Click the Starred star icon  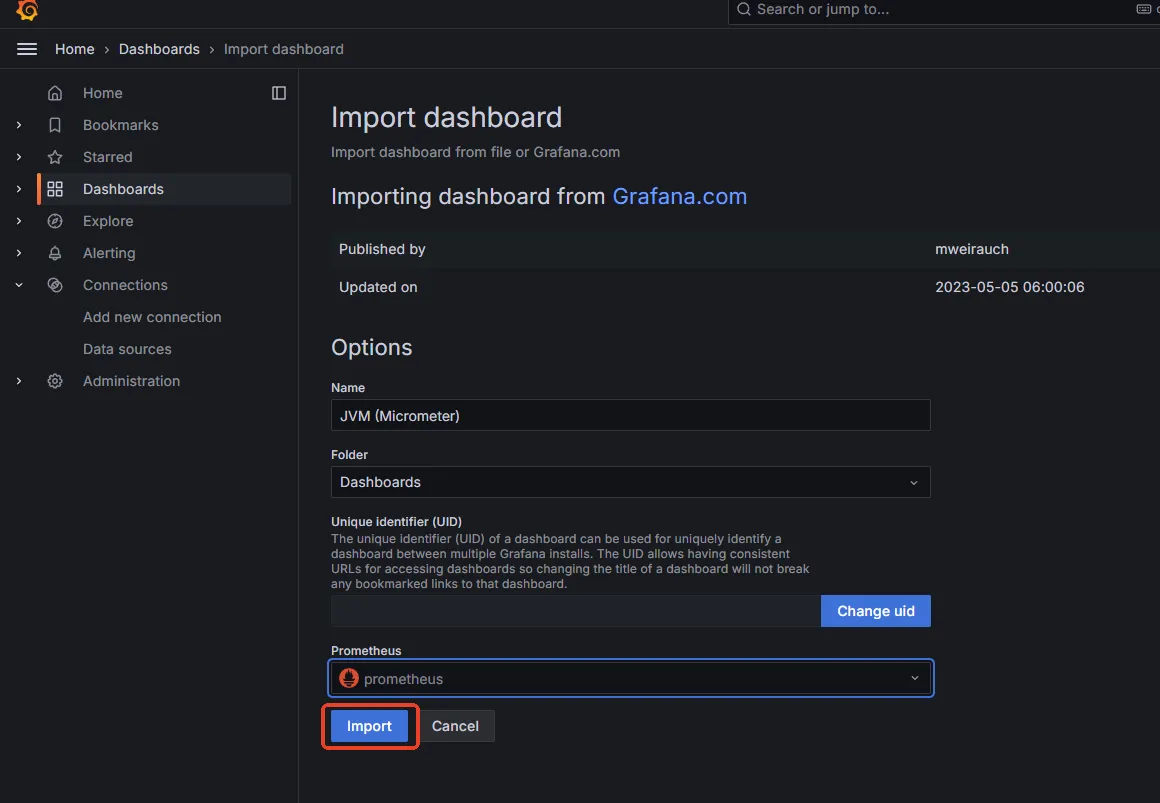pos(55,157)
